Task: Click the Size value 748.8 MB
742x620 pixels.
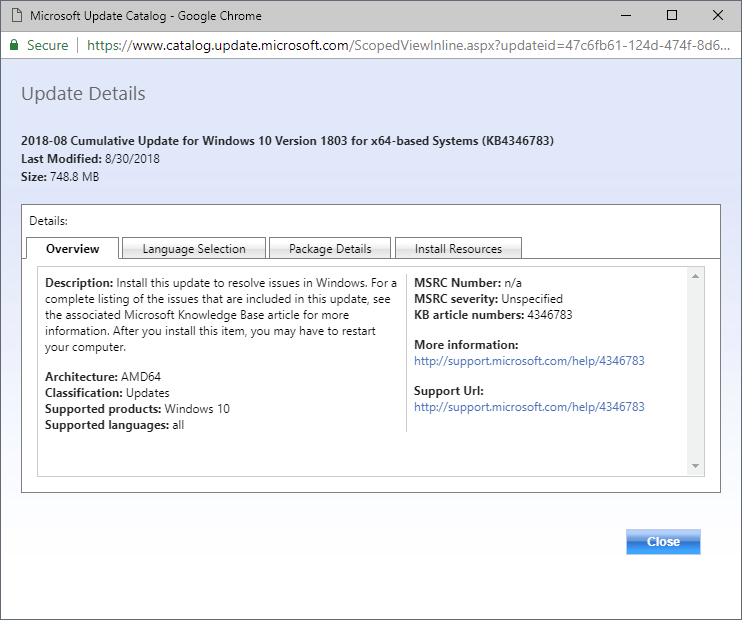Action: click(x=74, y=177)
